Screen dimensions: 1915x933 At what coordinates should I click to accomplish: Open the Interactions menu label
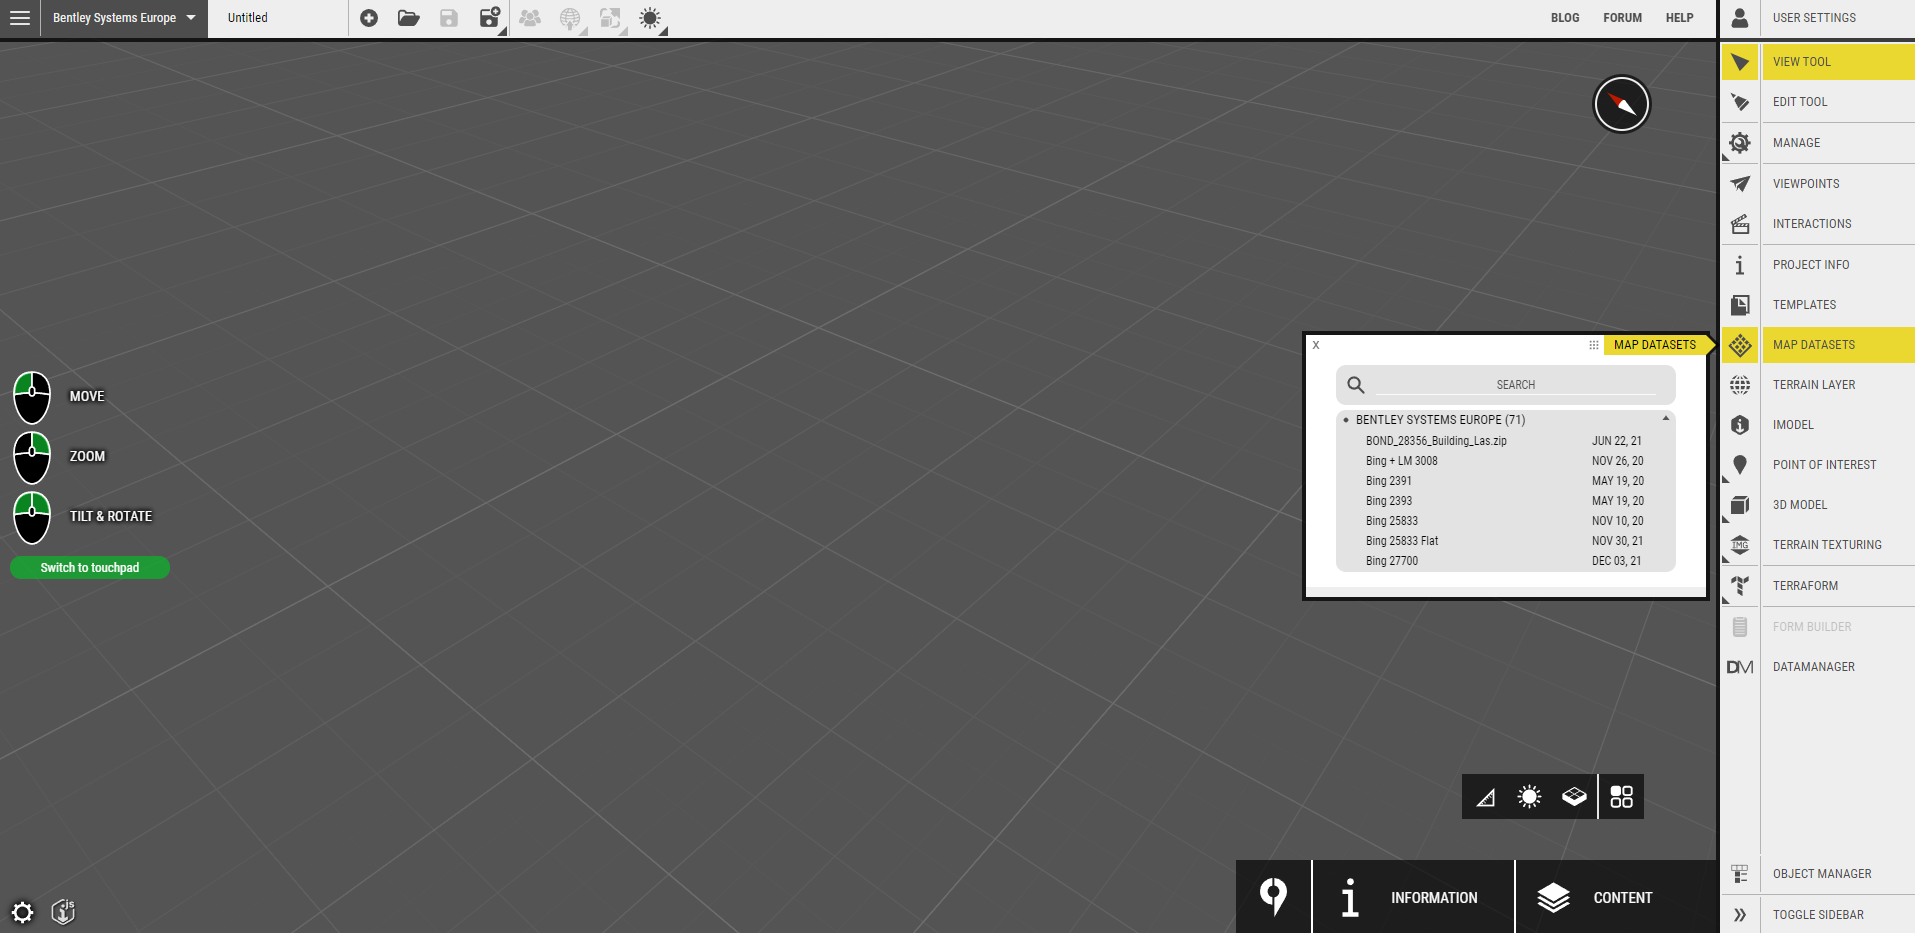tap(1812, 224)
